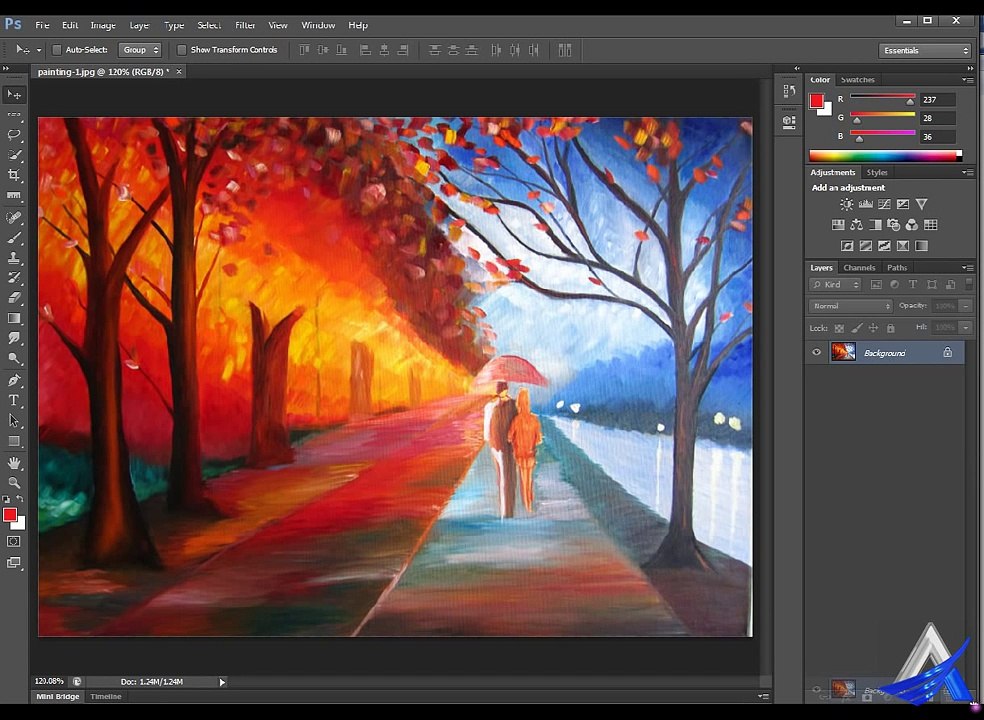984x720 pixels.
Task: Click the zoom percentage field 120.08%
Action: 49,681
